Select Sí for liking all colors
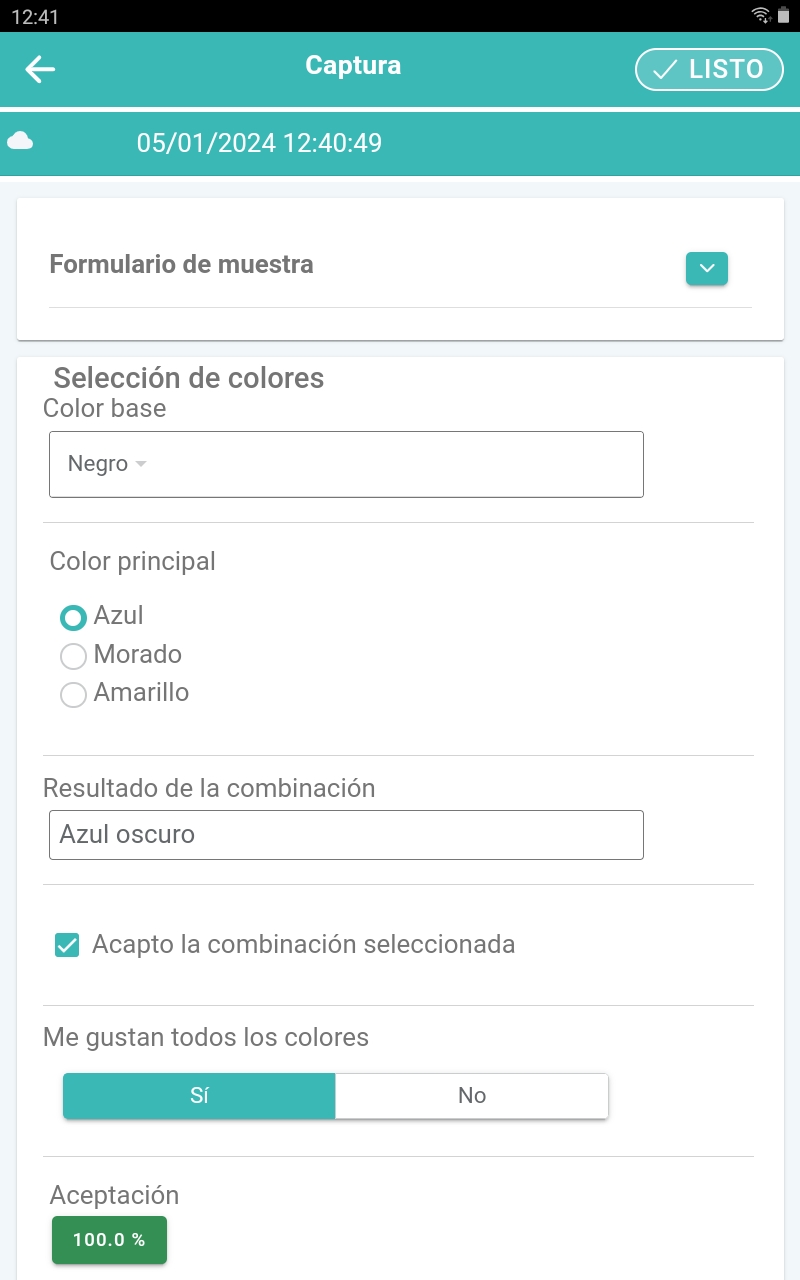 [x=199, y=1096]
